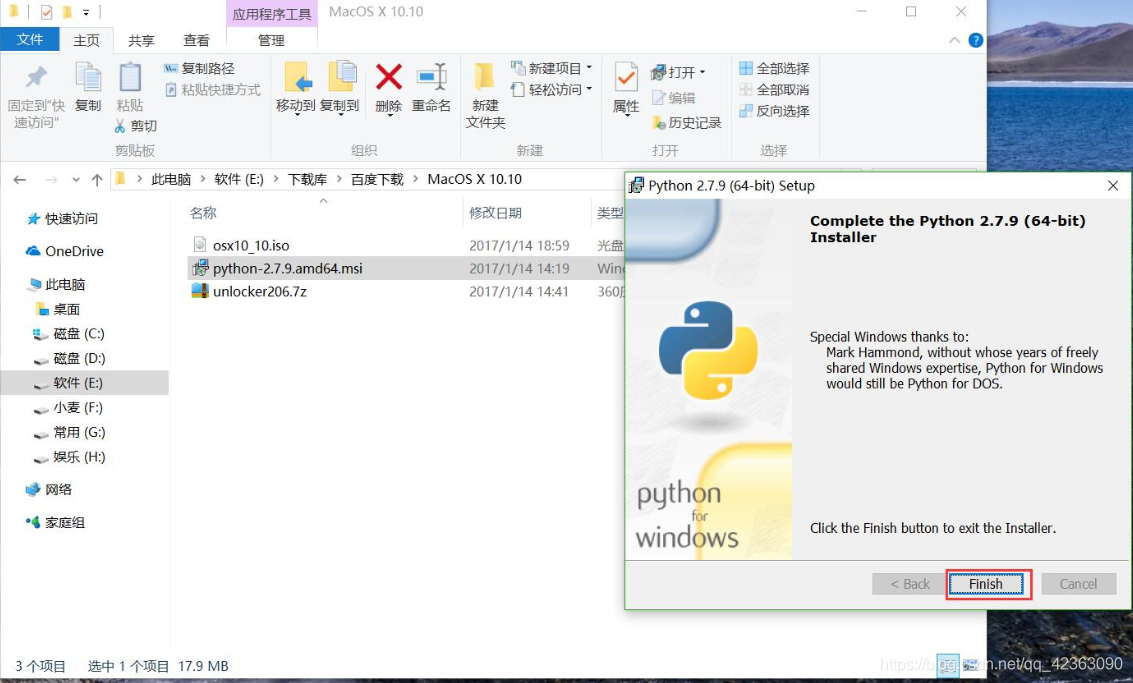
Task: Open 移动到 (Move to) menu
Action: (x=296, y=88)
